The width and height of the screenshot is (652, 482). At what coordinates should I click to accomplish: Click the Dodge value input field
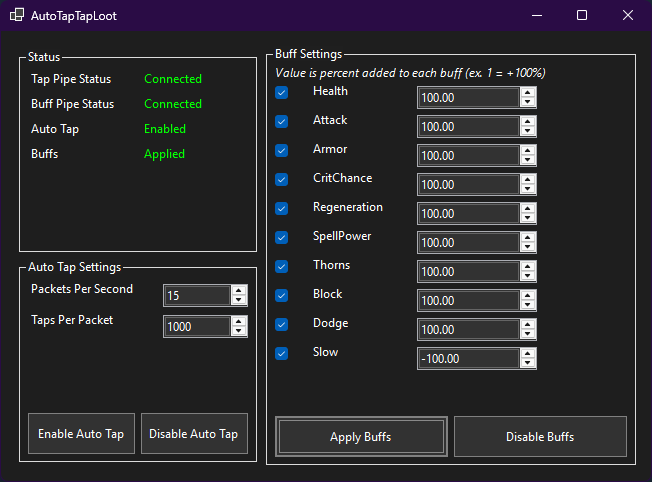click(469, 330)
